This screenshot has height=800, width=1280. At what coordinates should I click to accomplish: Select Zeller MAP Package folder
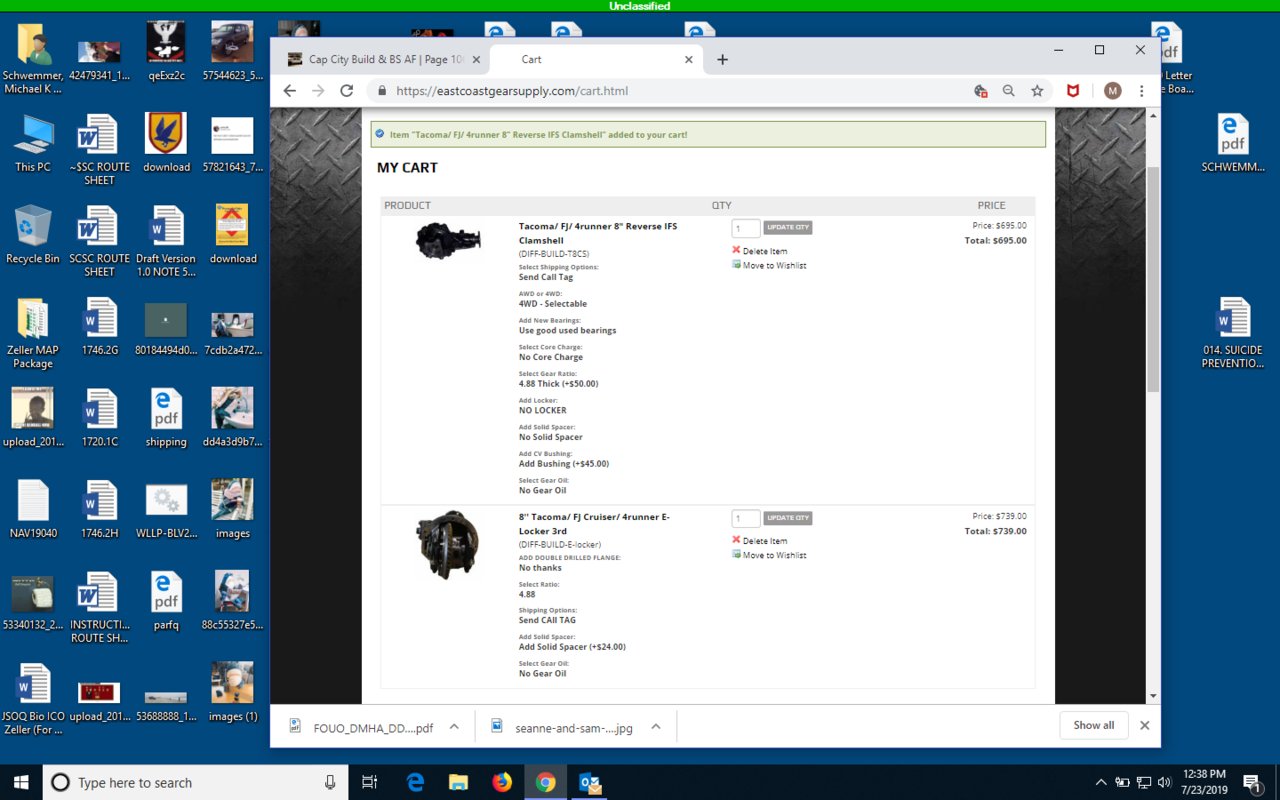pos(33,334)
